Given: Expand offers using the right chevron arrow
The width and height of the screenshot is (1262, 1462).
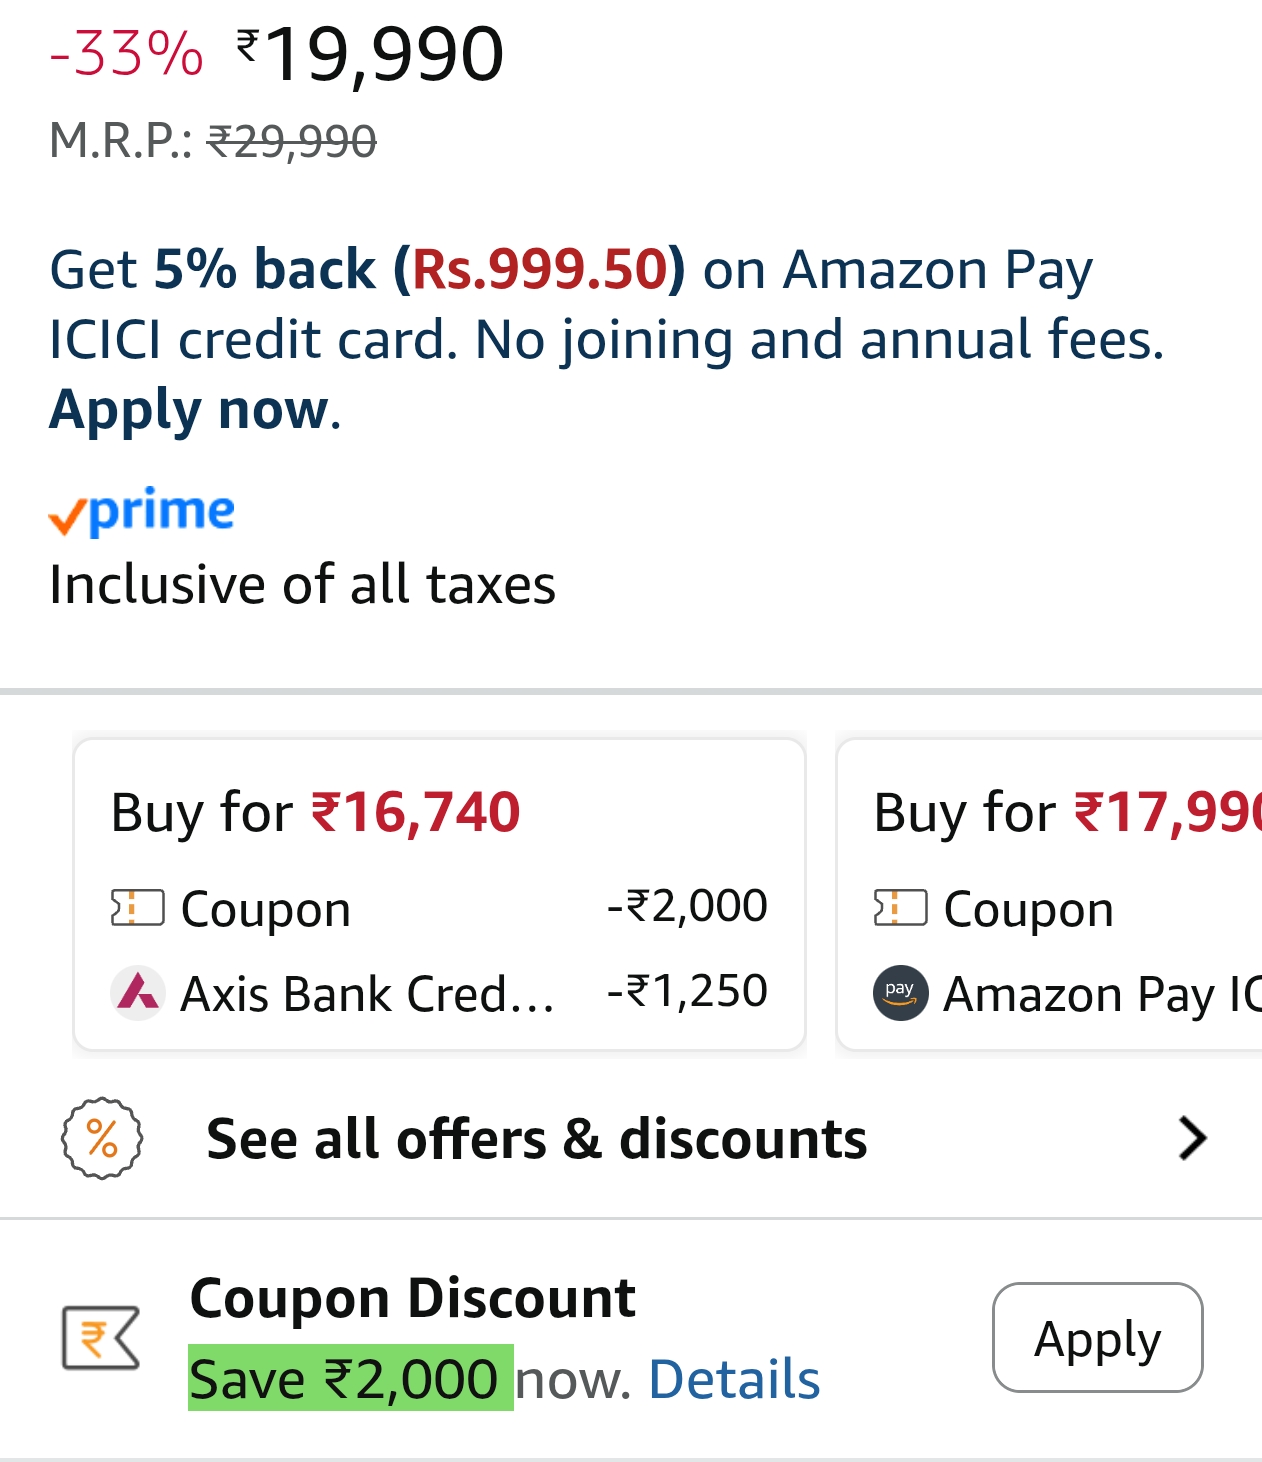Looking at the screenshot, I should coord(1192,1138).
